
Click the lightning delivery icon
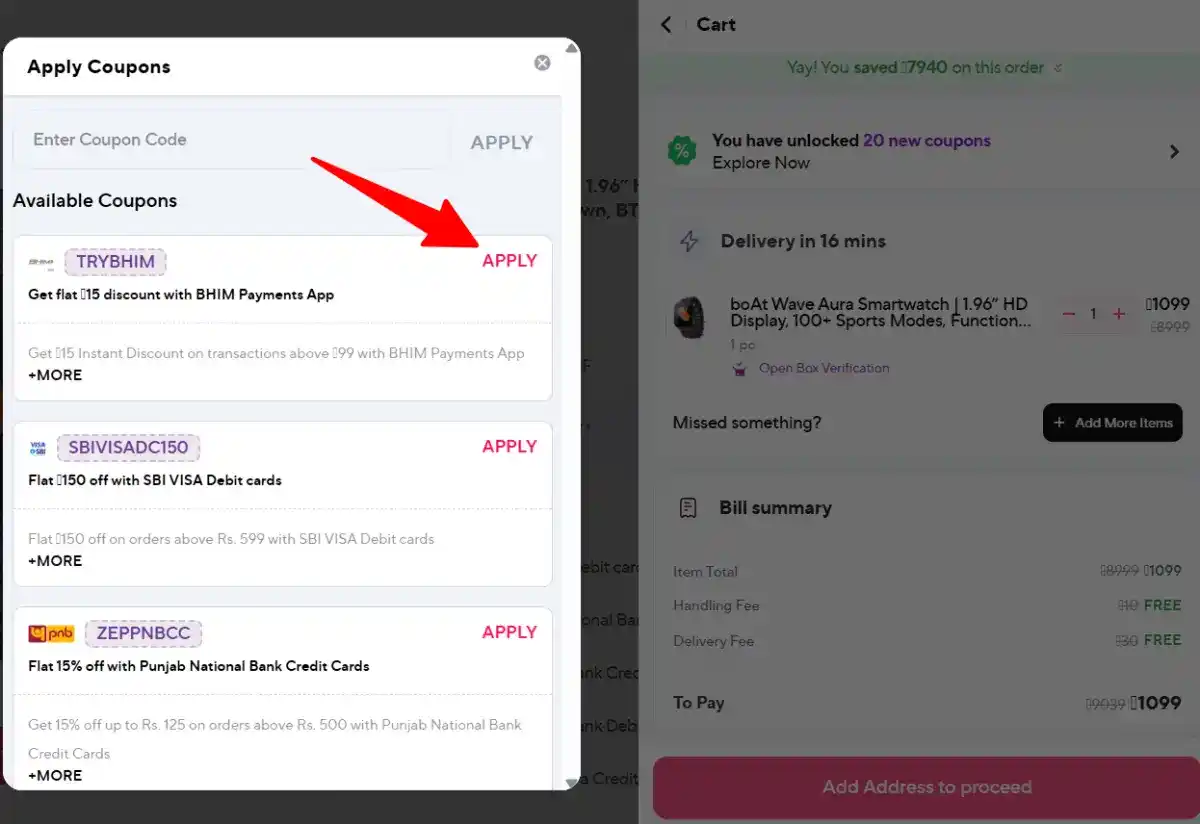tap(688, 240)
